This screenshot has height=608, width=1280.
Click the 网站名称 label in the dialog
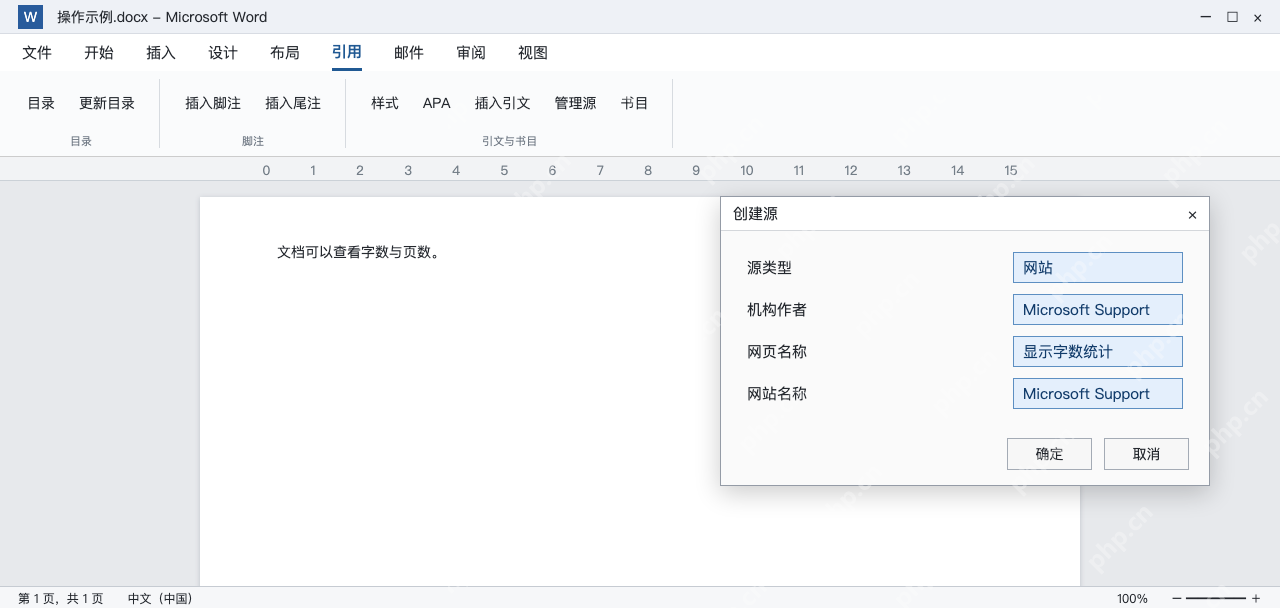pyautogui.click(x=777, y=394)
